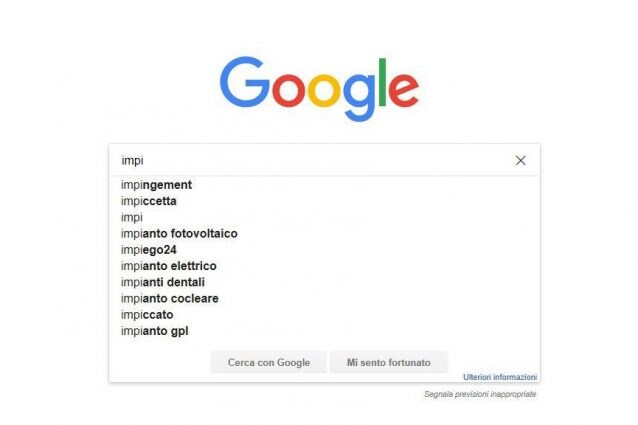Viewport: 638px width, 425px height.
Task: Click the Cerca con Google button
Action: click(x=269, y=362)
